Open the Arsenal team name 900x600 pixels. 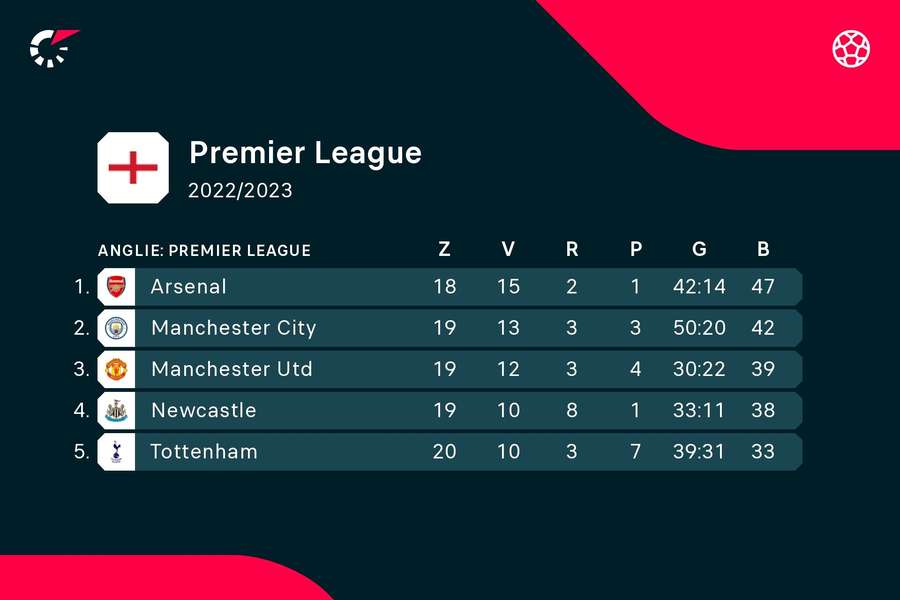coord(188,287)
